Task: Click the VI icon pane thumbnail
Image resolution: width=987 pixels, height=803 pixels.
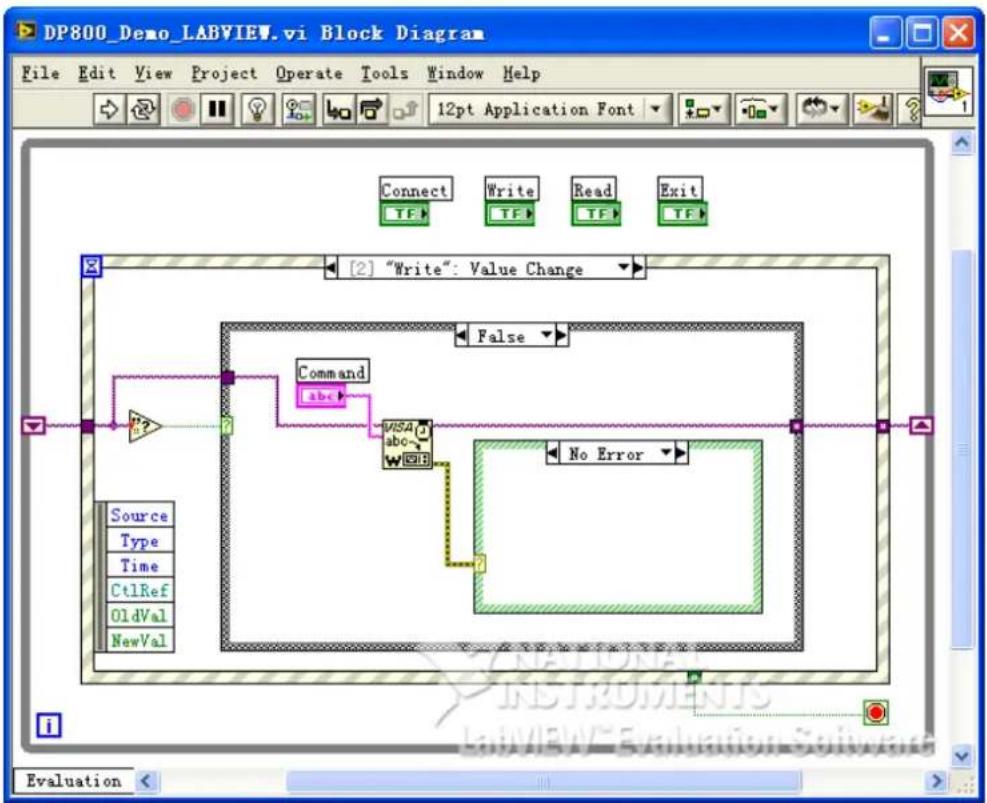Action: click(949, 92)
